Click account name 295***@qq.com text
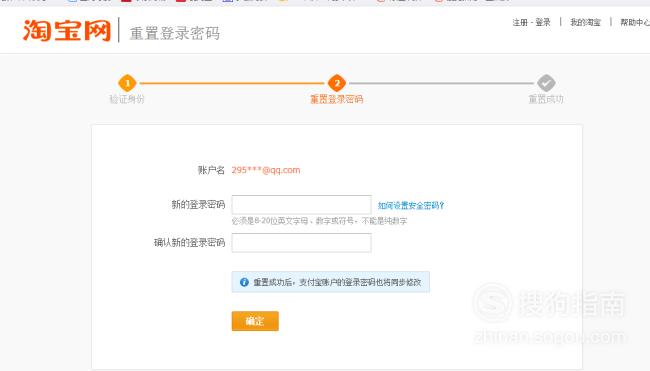This screenshot has width=650, height=371. [x=266, y=170]
